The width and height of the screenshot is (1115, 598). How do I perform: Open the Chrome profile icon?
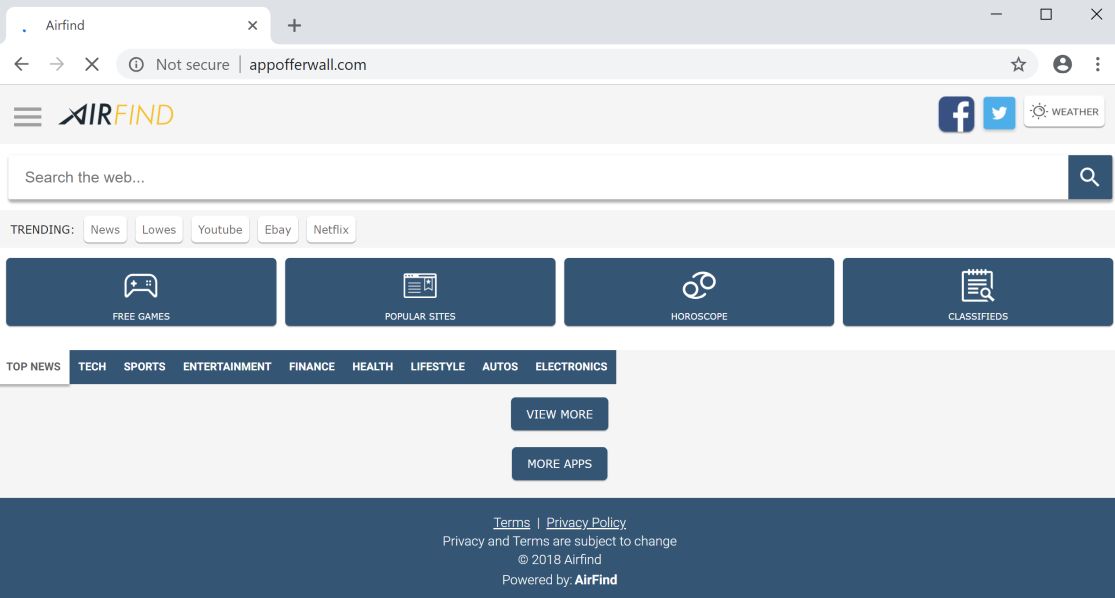[x=1062, y=65]
